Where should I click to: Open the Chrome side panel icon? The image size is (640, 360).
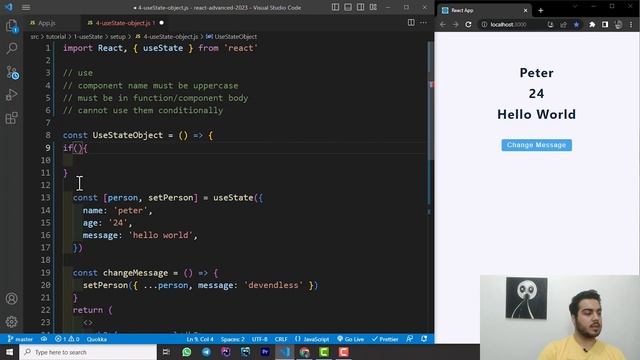click(x=605, y=24)
